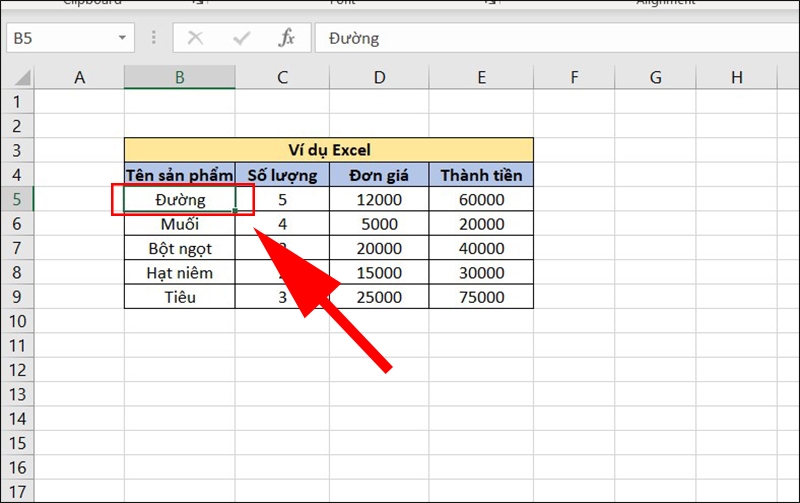Click the Tên sản phẩm header cell
Screen dimensions: 800x503
[180, 175]
